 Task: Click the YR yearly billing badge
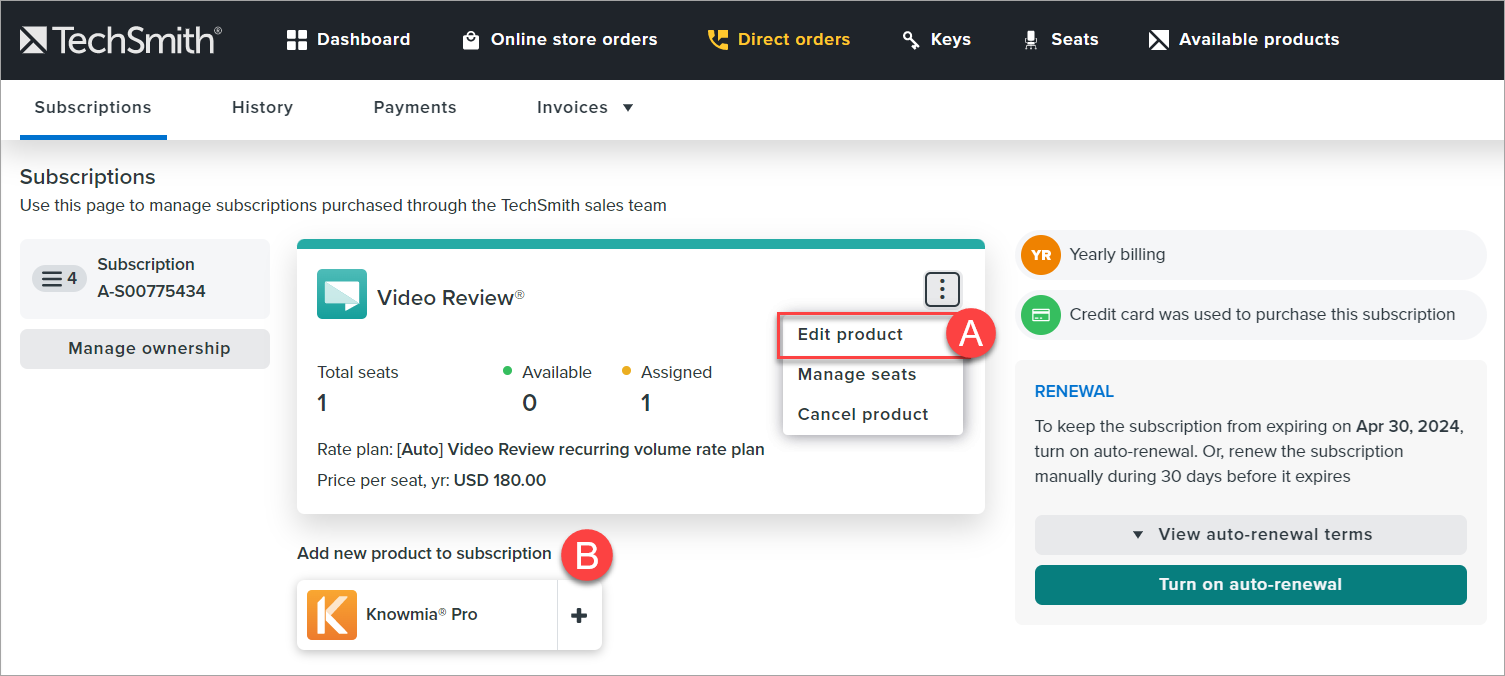1040,255
